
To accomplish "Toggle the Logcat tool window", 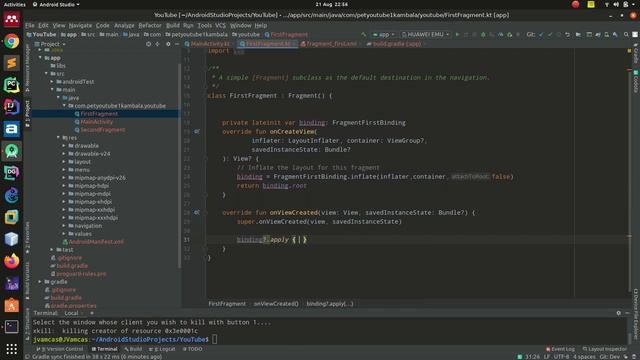I will [x=162, y=349].
